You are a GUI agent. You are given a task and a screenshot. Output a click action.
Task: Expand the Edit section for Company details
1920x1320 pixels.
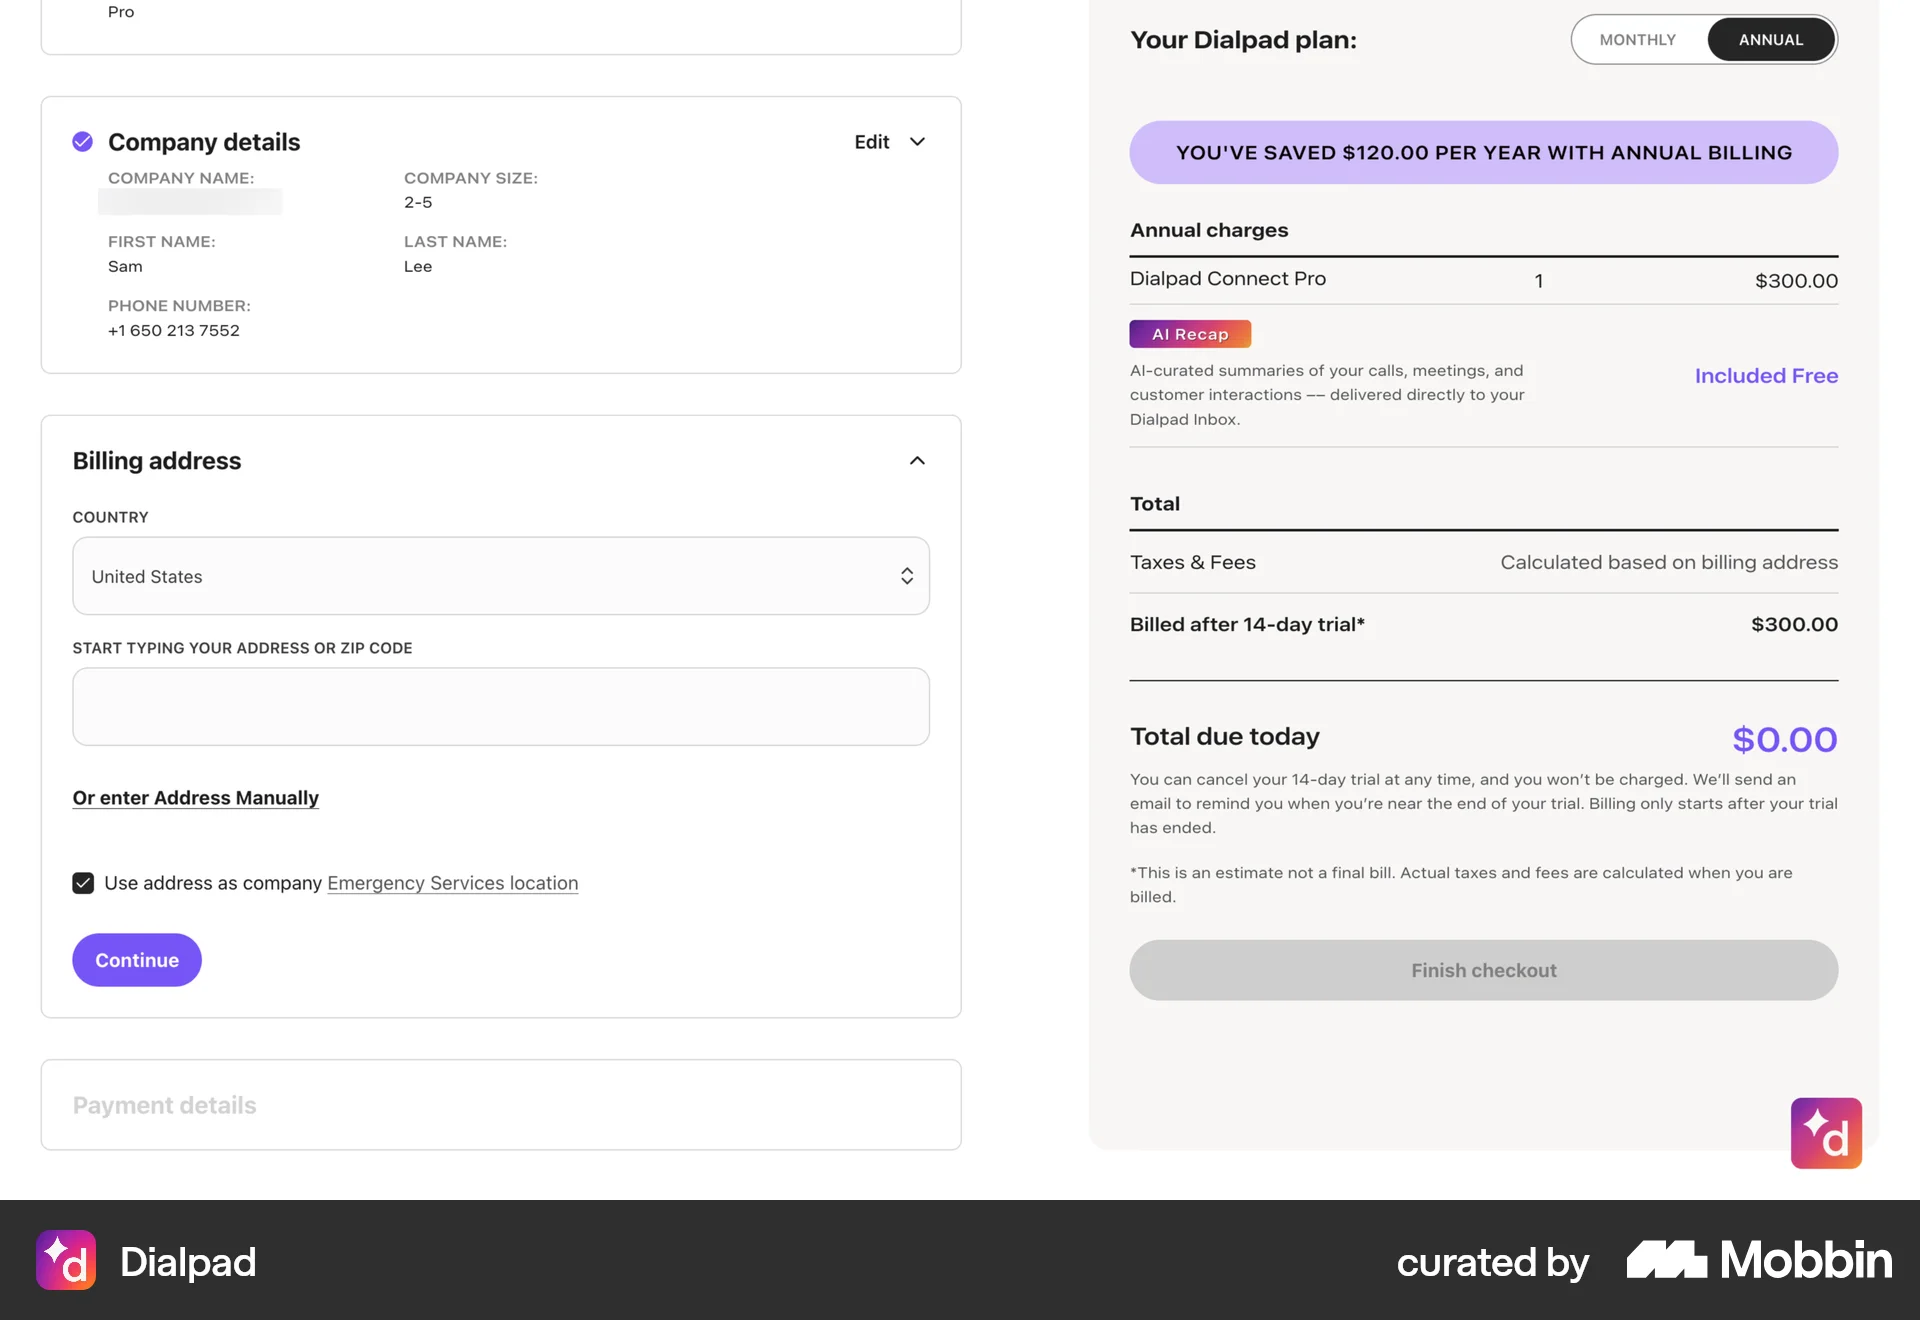889,142
